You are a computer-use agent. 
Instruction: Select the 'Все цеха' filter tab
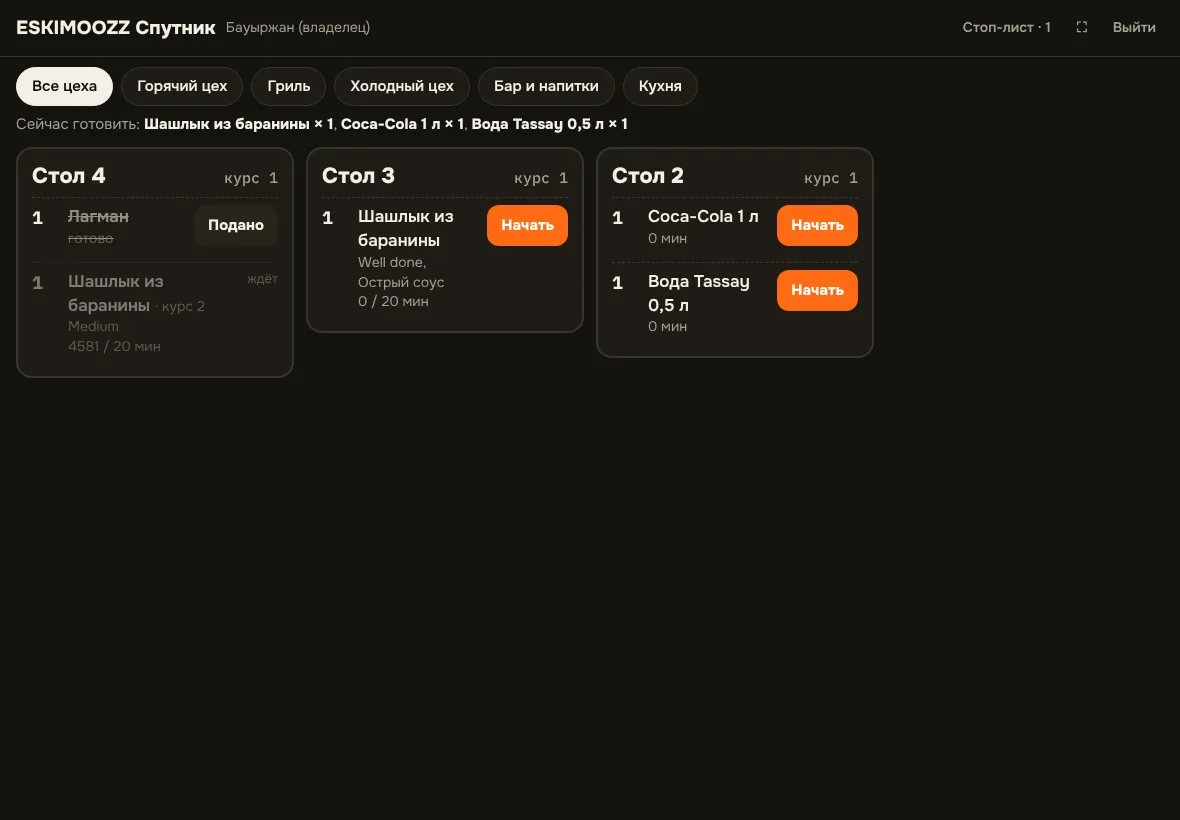point(64,87)
